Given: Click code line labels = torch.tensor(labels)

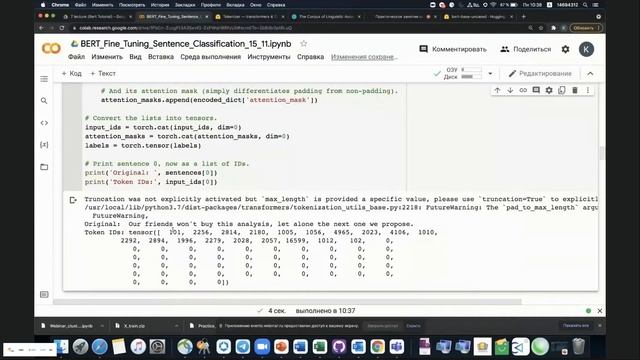Looking at the screenshot, I should click(143, 146).
